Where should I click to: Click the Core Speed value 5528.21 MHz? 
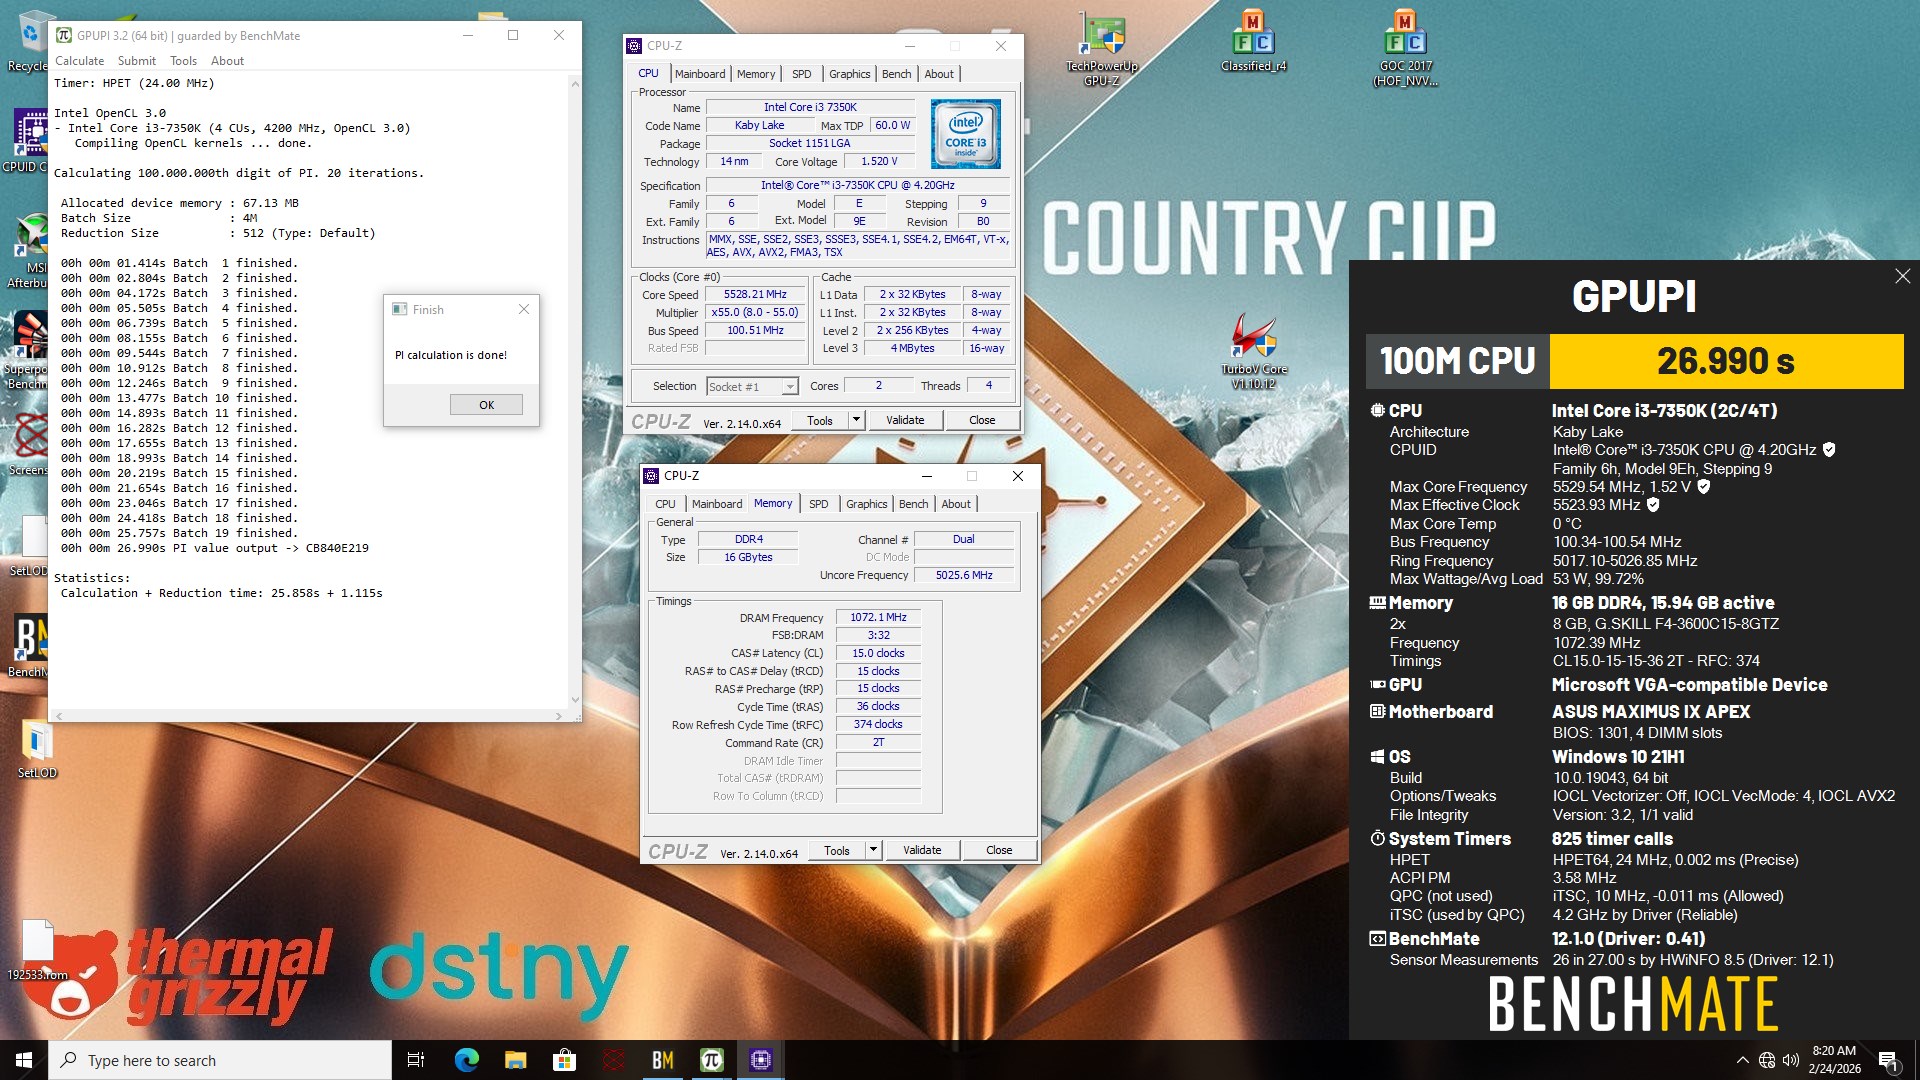point(755,294)
